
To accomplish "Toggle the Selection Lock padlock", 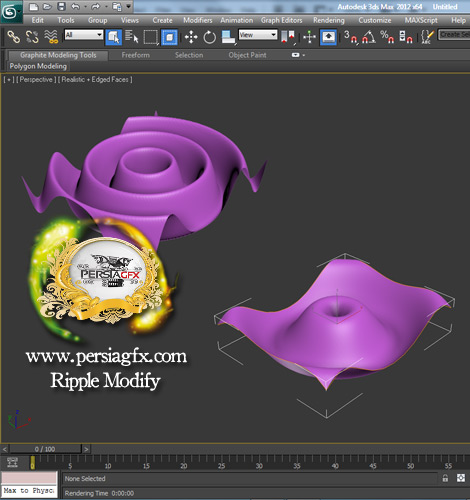I will [445, 478].
